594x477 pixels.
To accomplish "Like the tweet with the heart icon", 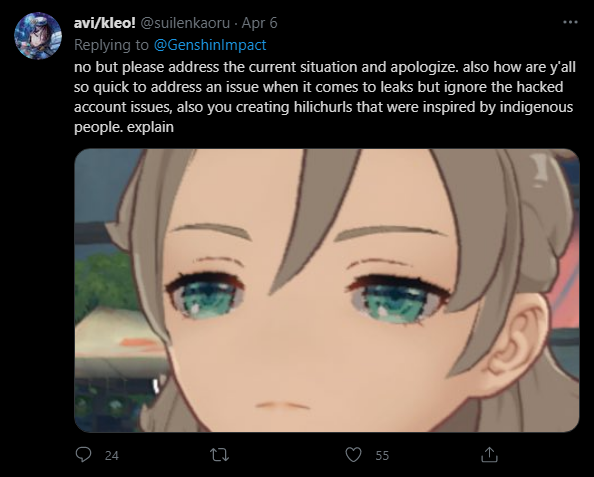I will 353,455.
